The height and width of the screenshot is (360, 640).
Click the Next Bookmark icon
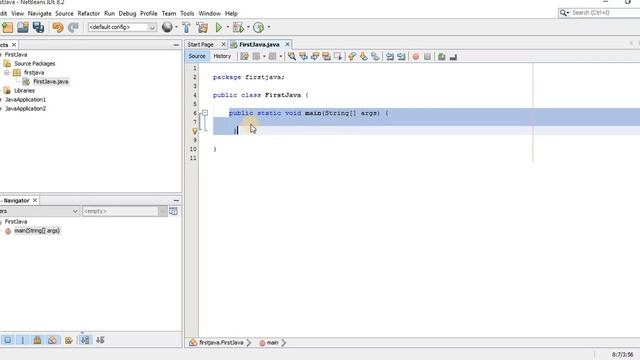363,56
